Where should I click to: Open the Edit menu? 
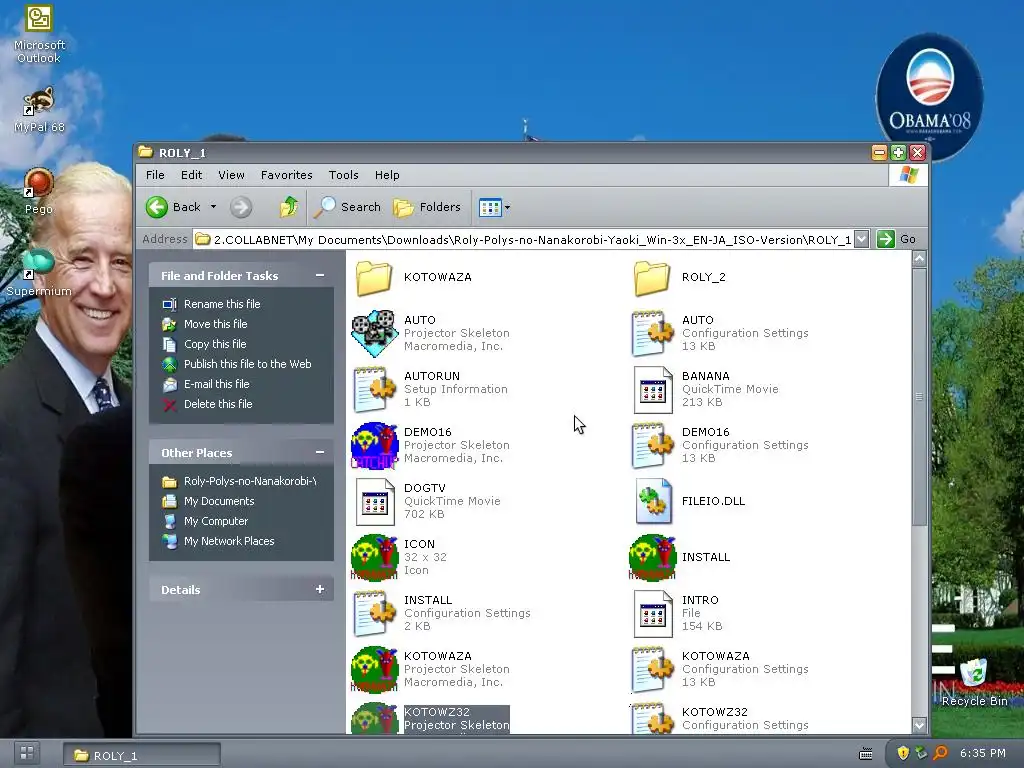191,175
